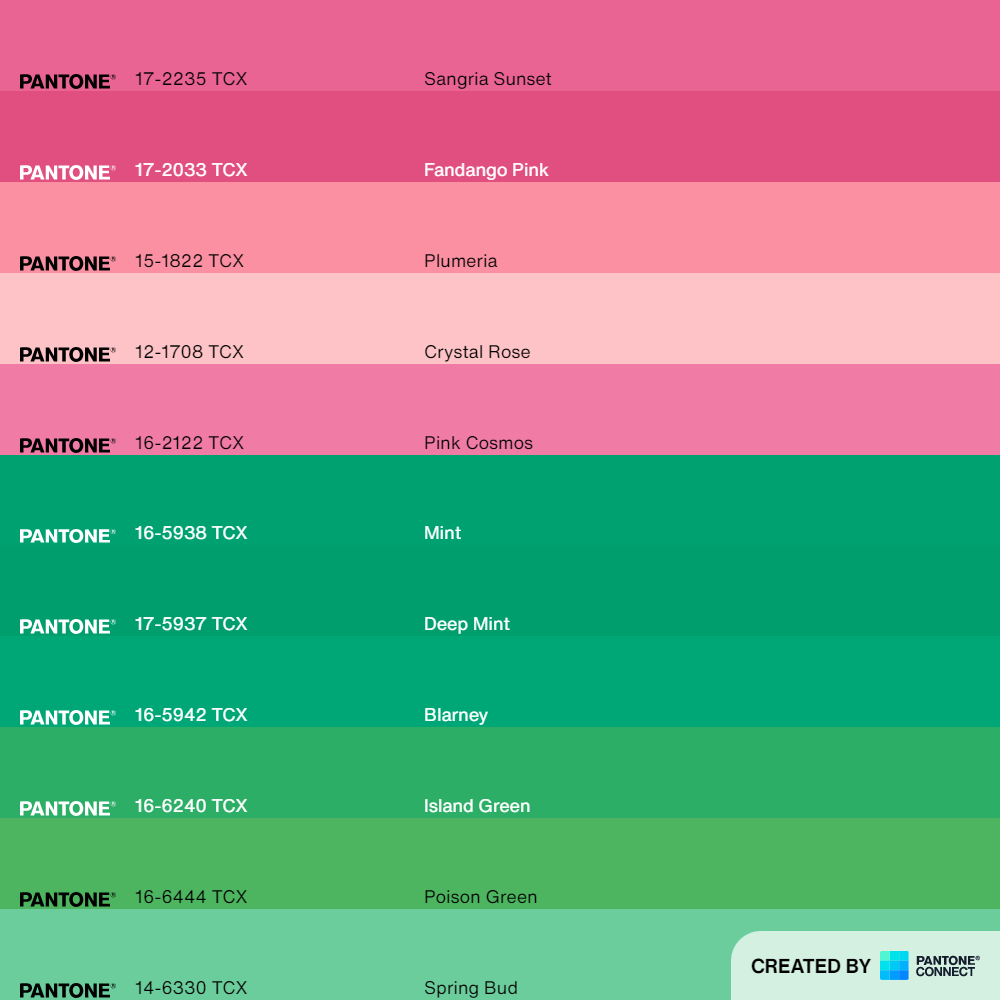Click the color name Spring Bud
Viewport: 1000px width, 1000px height.
tap(471, 989)
